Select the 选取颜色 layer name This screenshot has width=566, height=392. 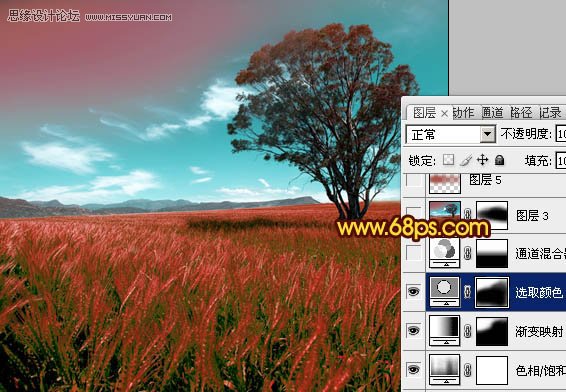(539, 292)
